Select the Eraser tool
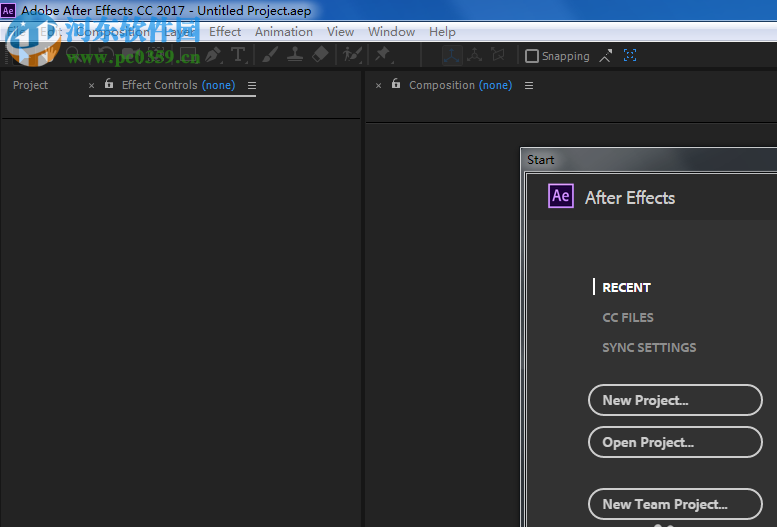 pos(320,55)
